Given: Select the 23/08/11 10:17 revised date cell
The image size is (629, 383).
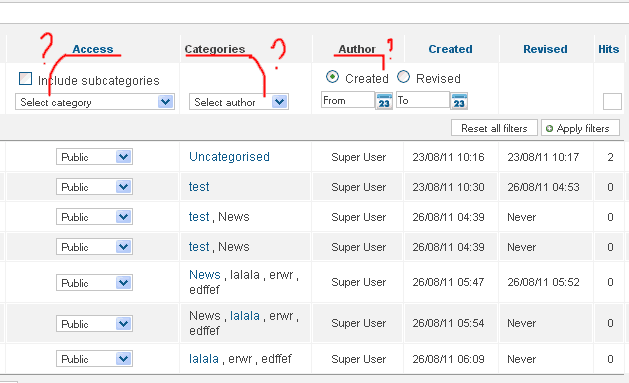Looking at the screenshot, I should coord(543,157).
